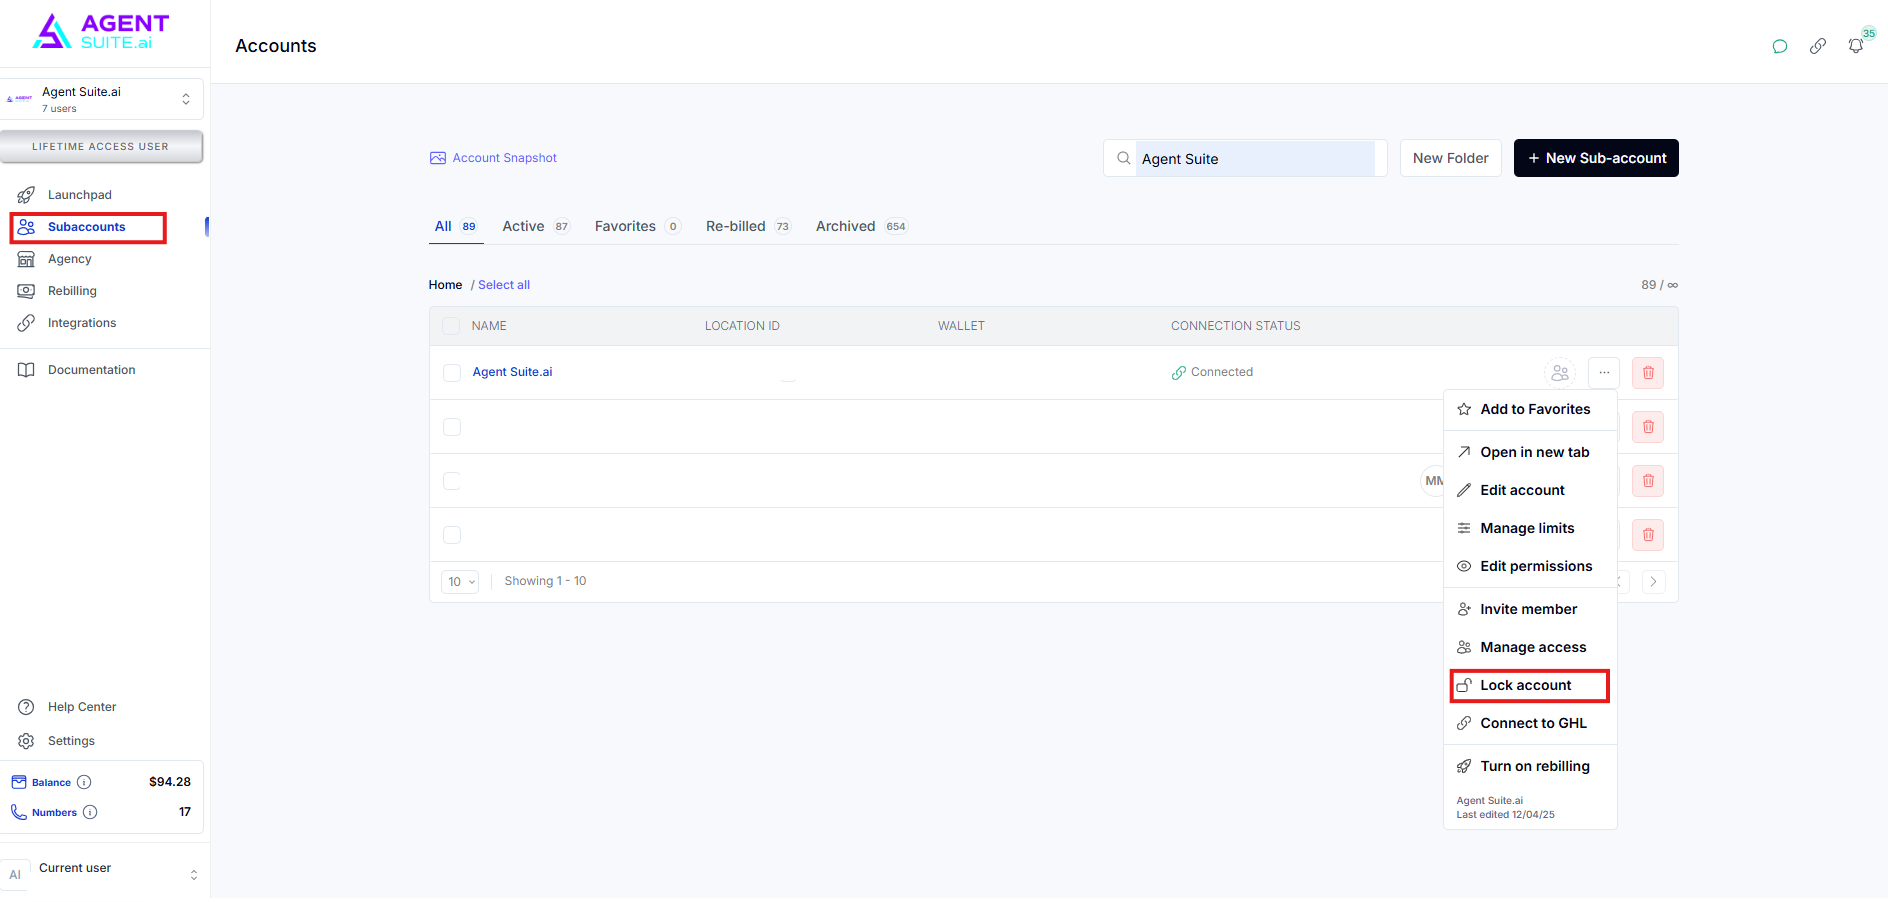Click the Agent Suite.ai logo

coord(101,31)
